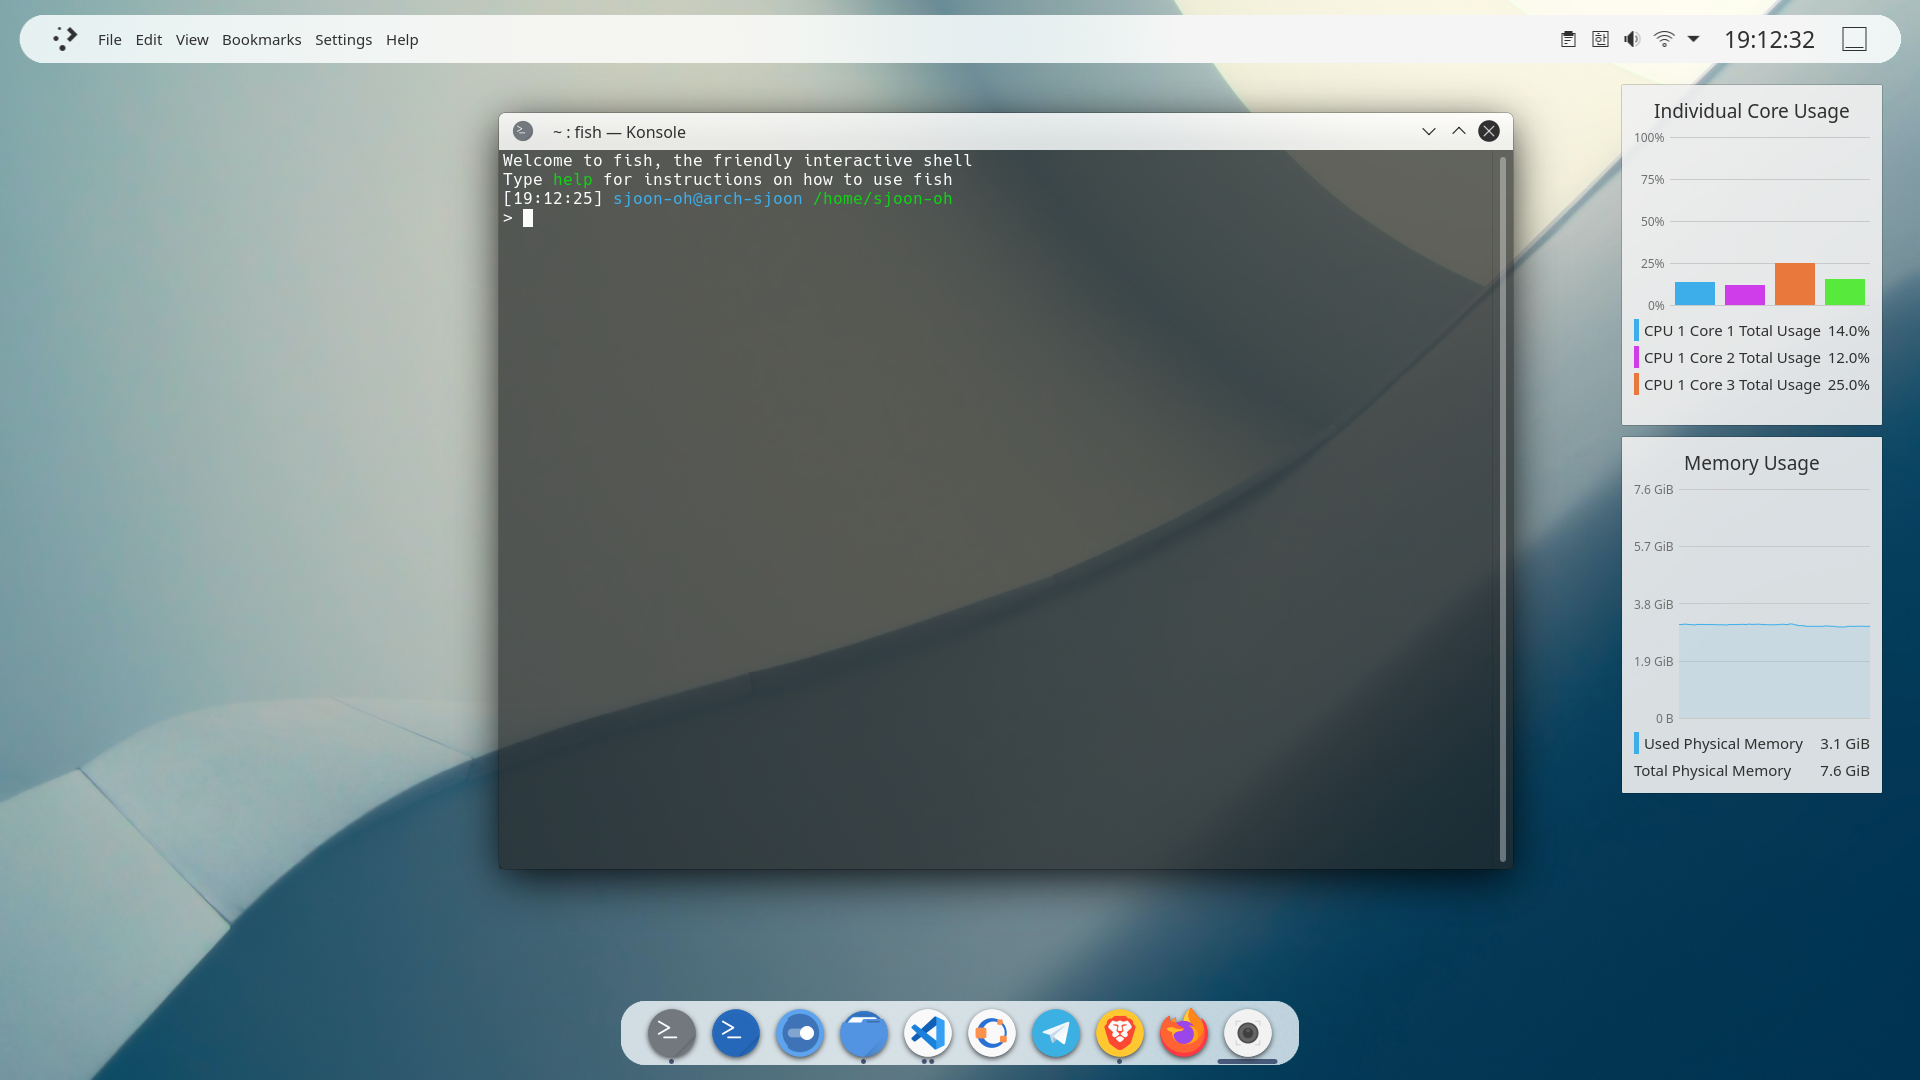
Task: Close the Konsole window
Action: coord(1489,131)
